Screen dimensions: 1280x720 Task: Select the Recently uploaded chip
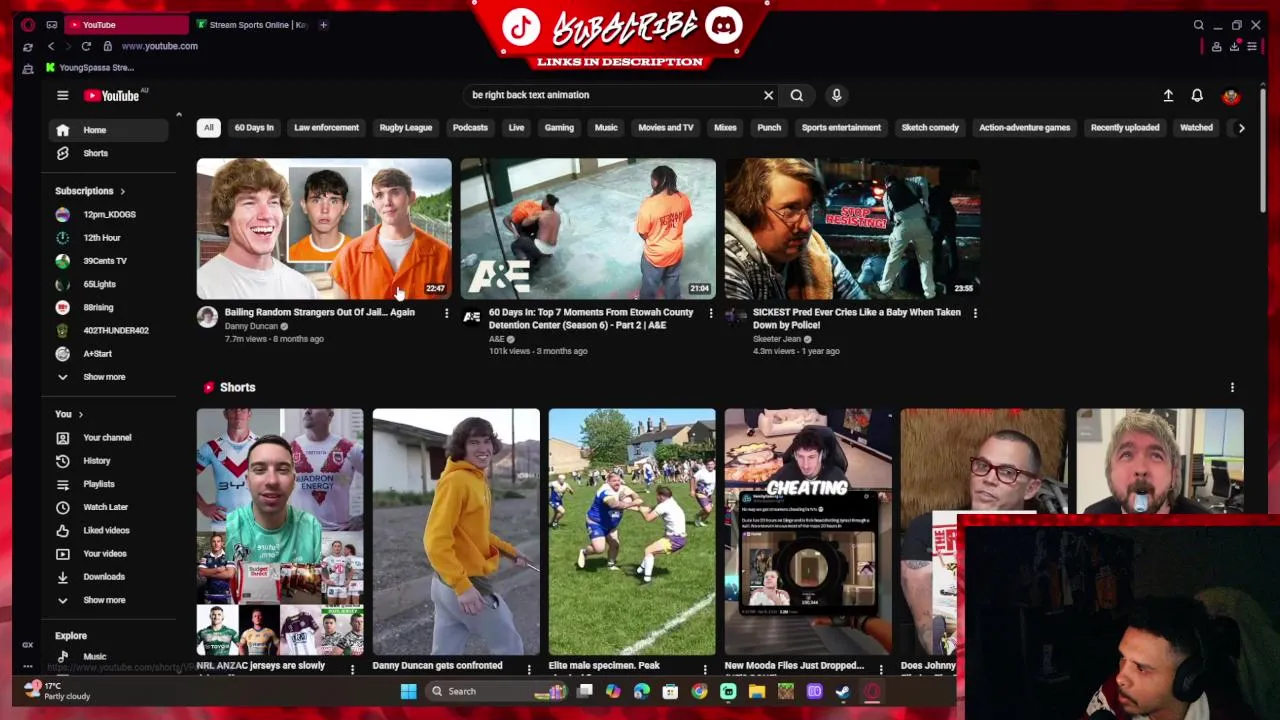(1125, 128)
